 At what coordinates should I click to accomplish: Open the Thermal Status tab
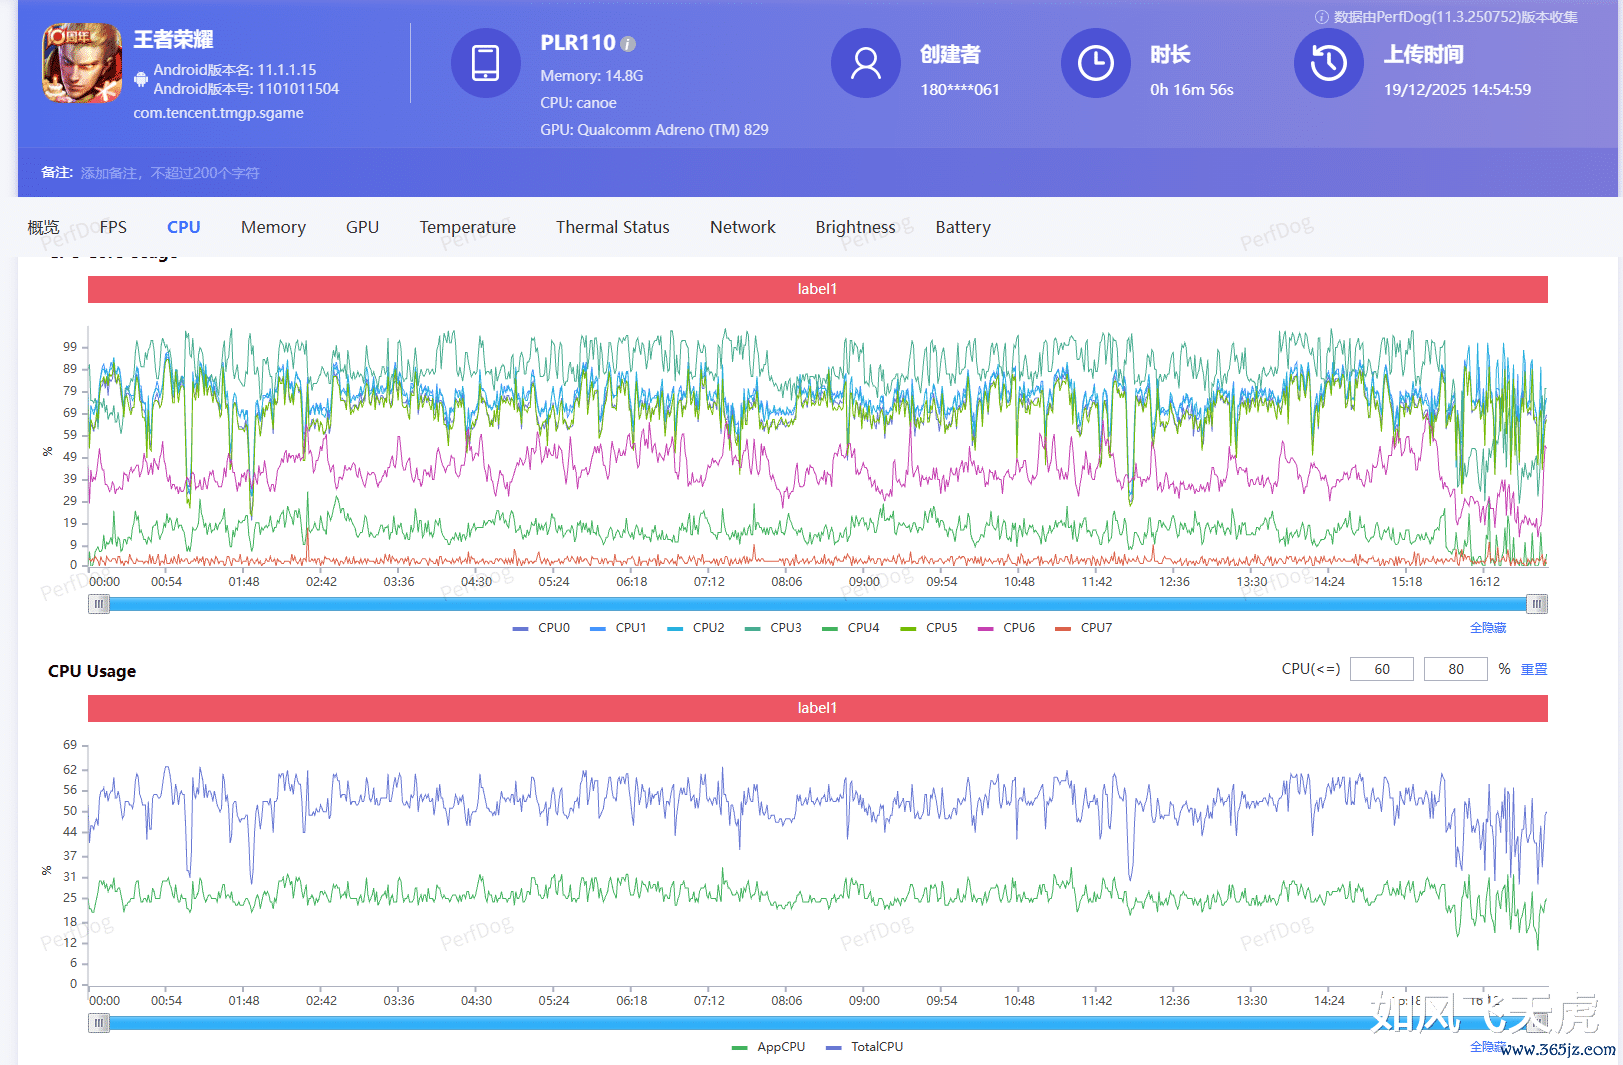tap(612, 227)
